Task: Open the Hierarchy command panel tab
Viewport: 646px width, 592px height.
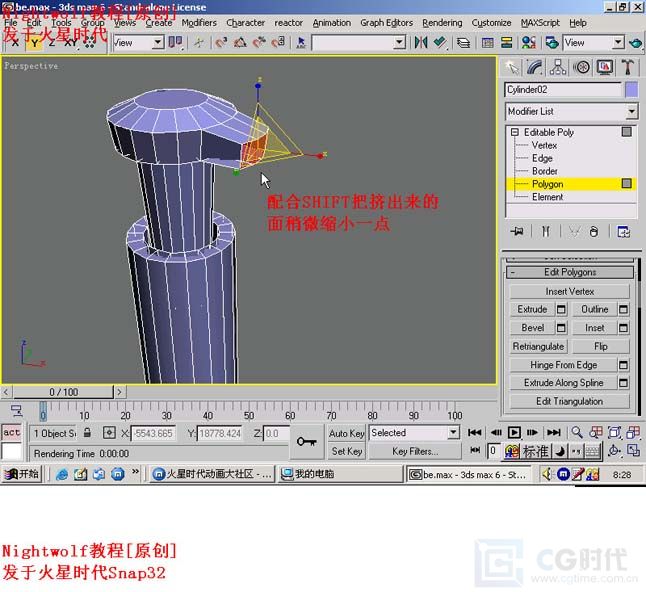Action: click(x=557, y=67)
